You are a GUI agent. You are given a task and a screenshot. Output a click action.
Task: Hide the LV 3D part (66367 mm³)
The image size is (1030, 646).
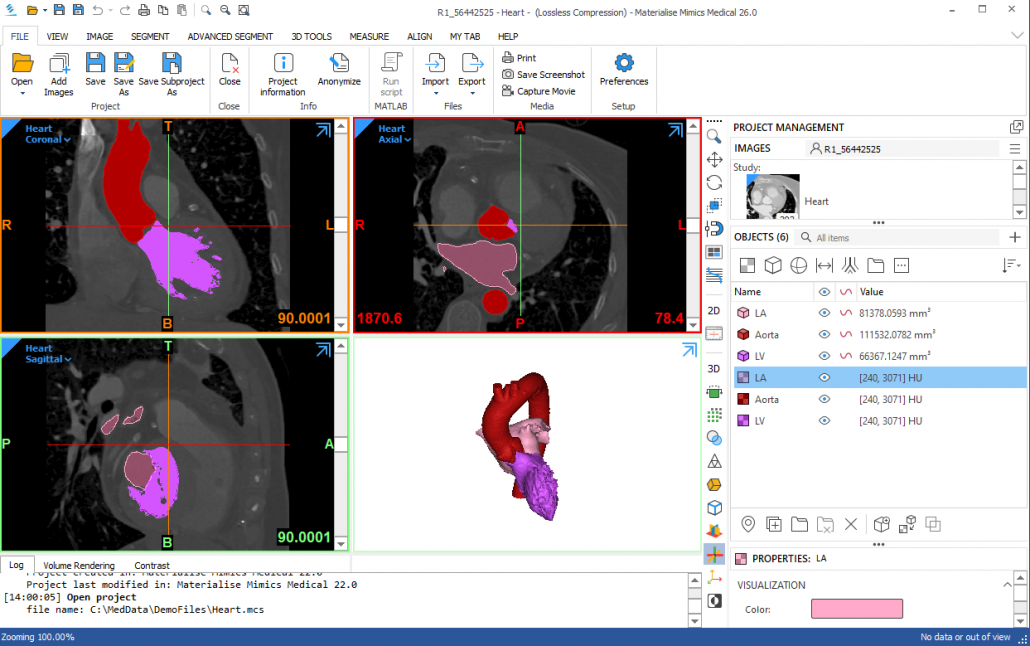click(824, 356)
